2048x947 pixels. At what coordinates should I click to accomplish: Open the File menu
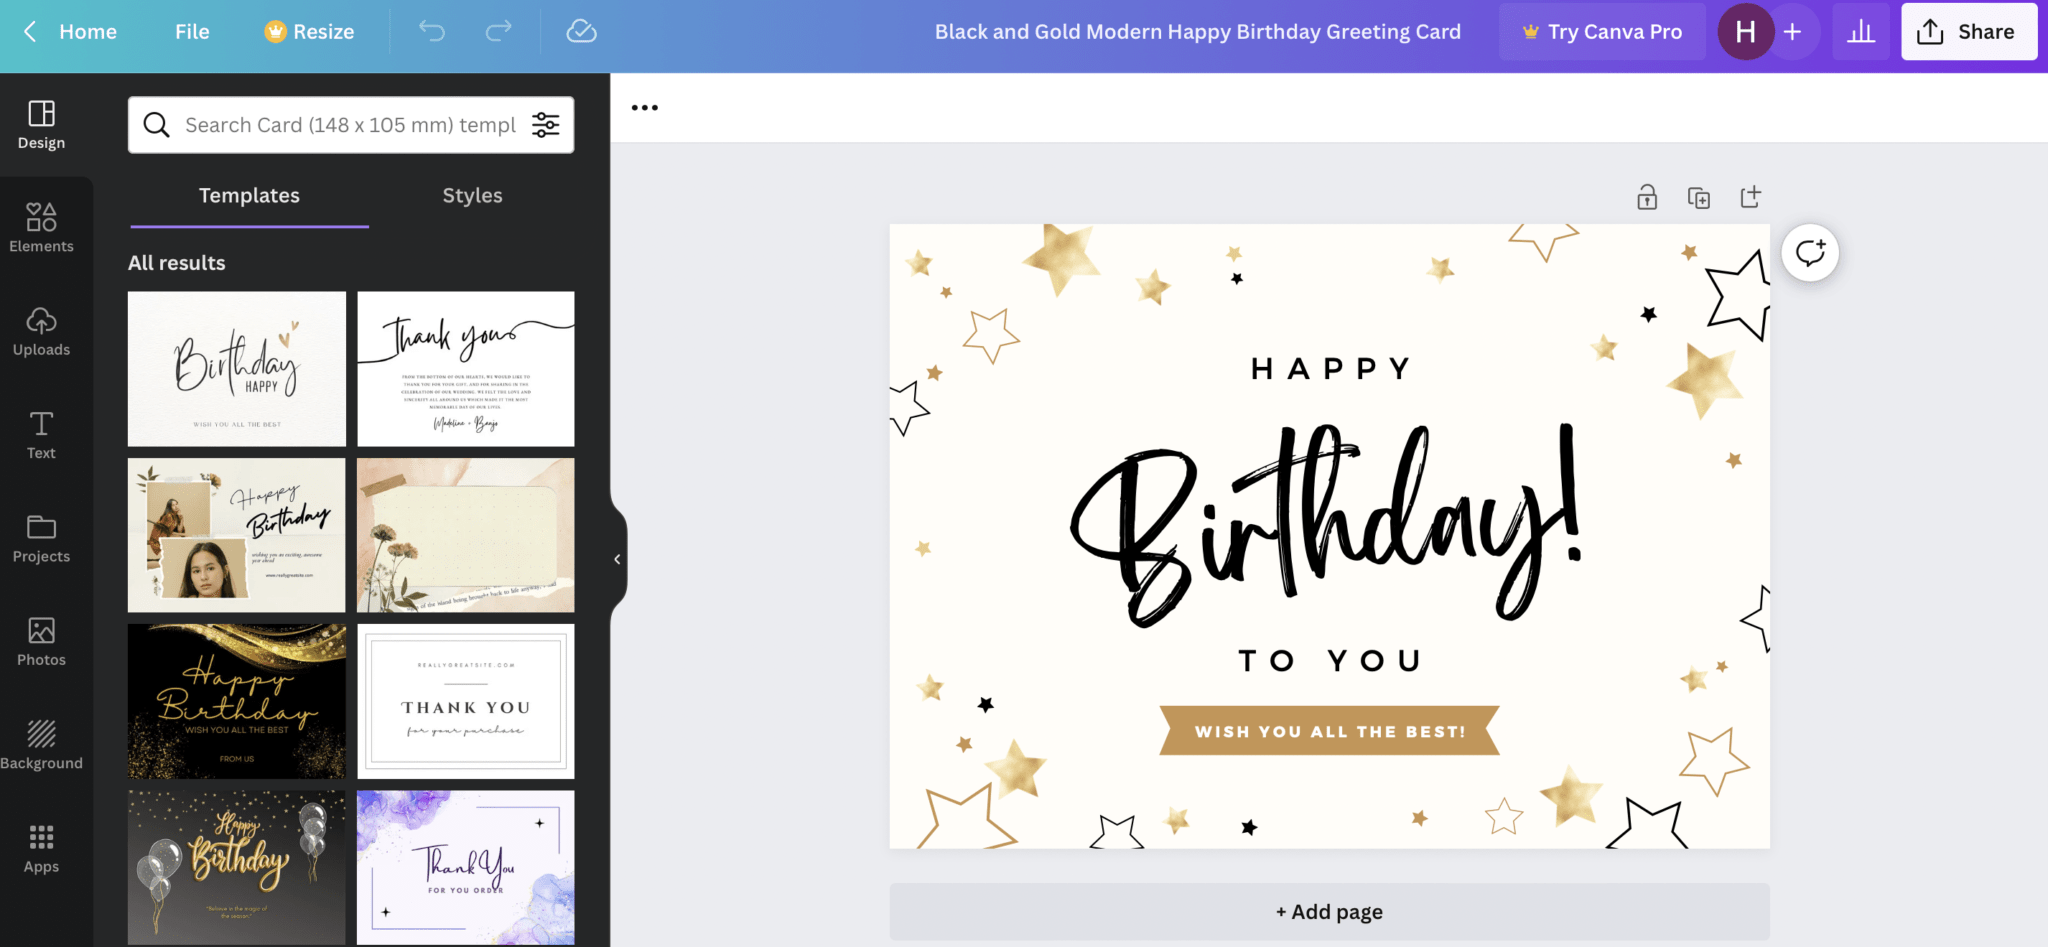click(192, 31)
